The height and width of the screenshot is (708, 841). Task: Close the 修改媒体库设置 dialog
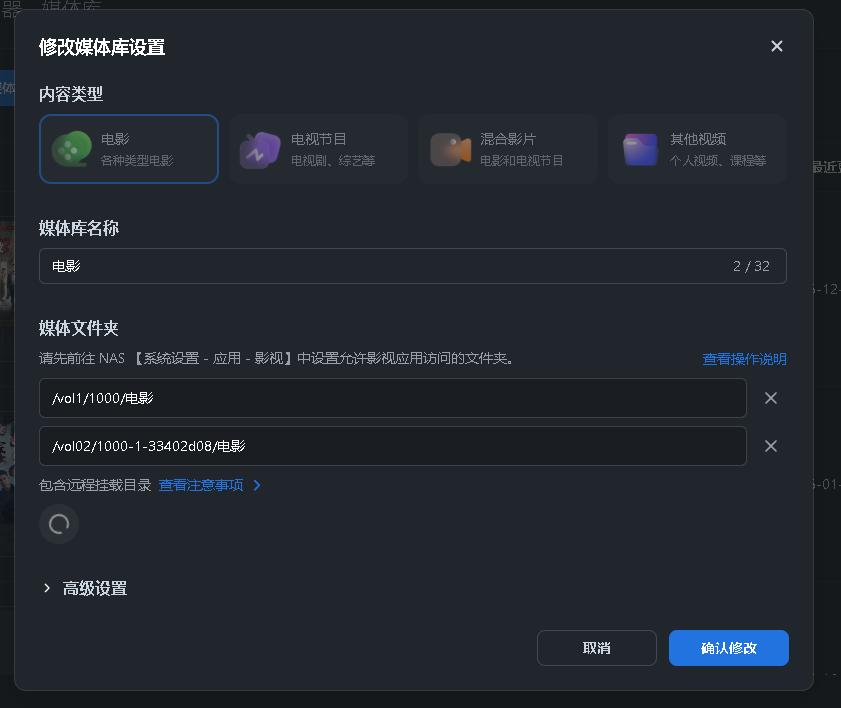[x=777, y=46]
